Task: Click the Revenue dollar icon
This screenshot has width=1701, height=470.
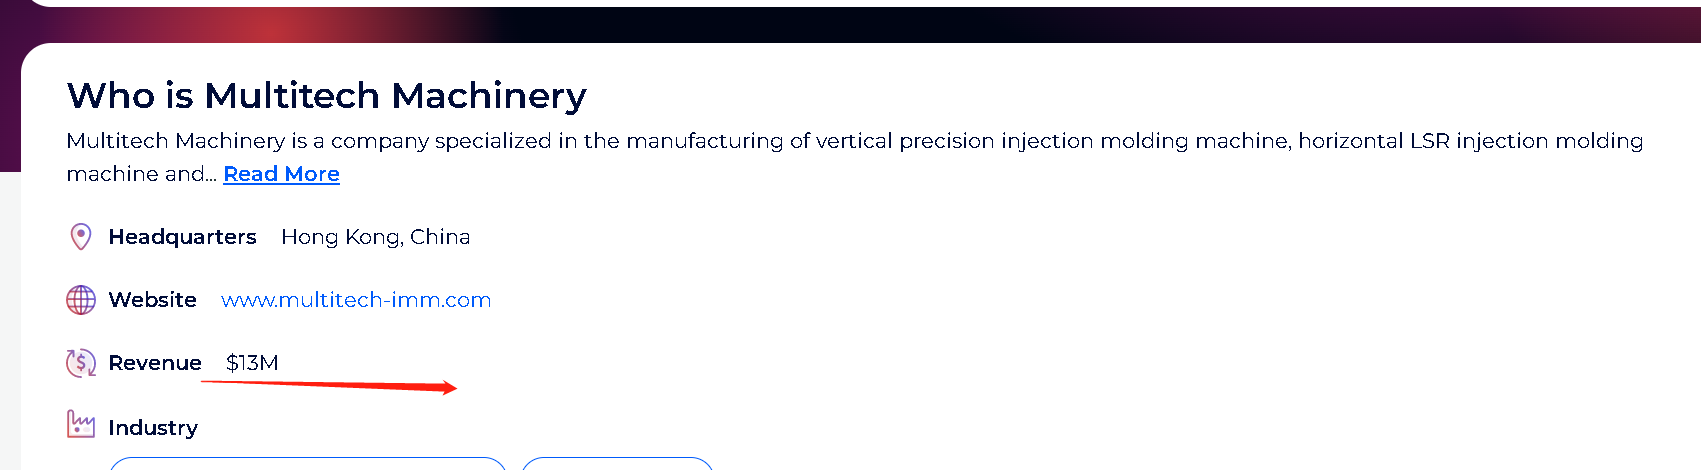Action: click(x=81, y=363)
